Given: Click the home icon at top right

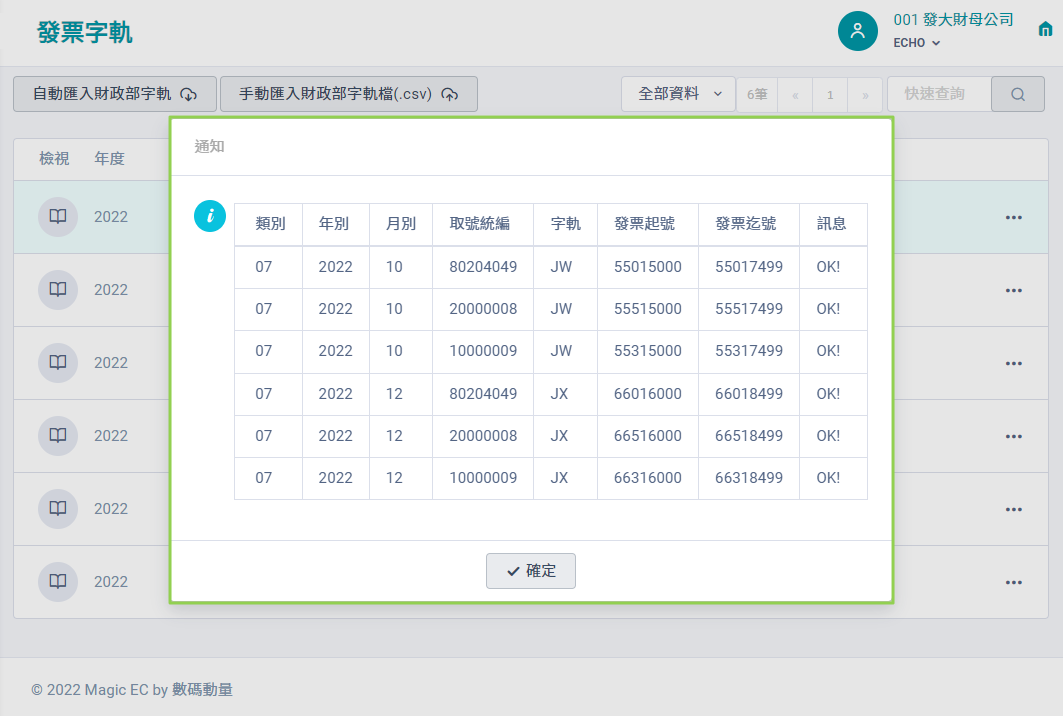Looking at the screenshot, I should click(x=1046, y=30).
